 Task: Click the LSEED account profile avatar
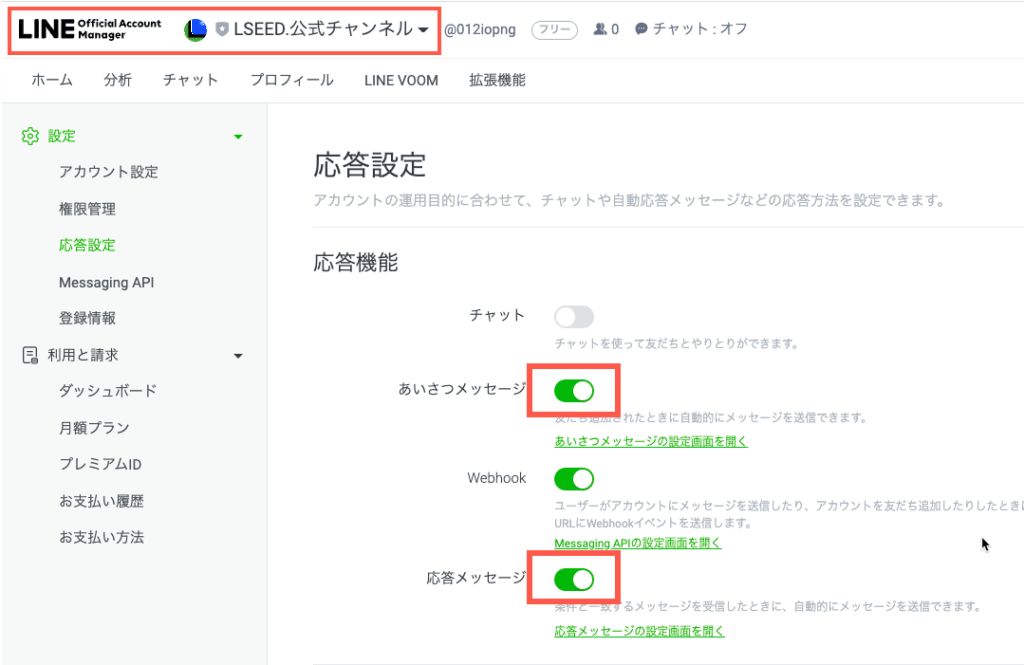[x=195, y=30]
